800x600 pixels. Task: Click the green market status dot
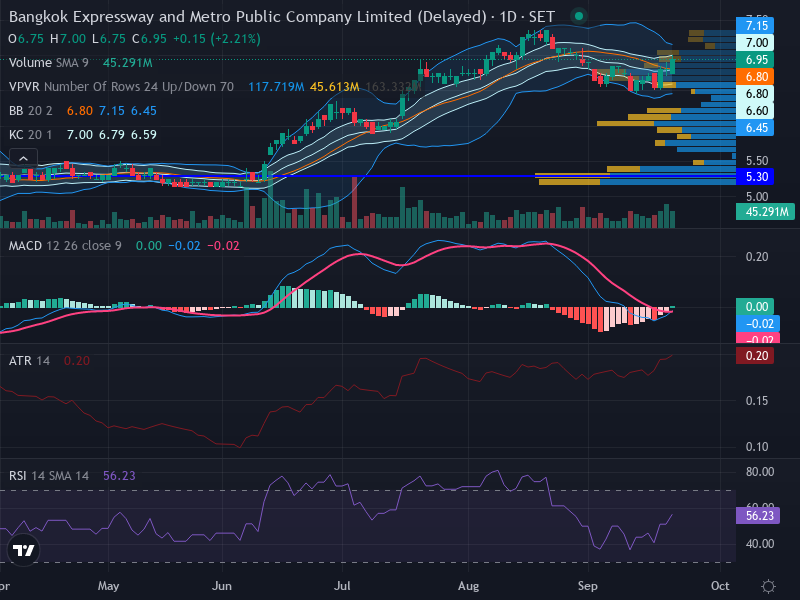[579, 16]
